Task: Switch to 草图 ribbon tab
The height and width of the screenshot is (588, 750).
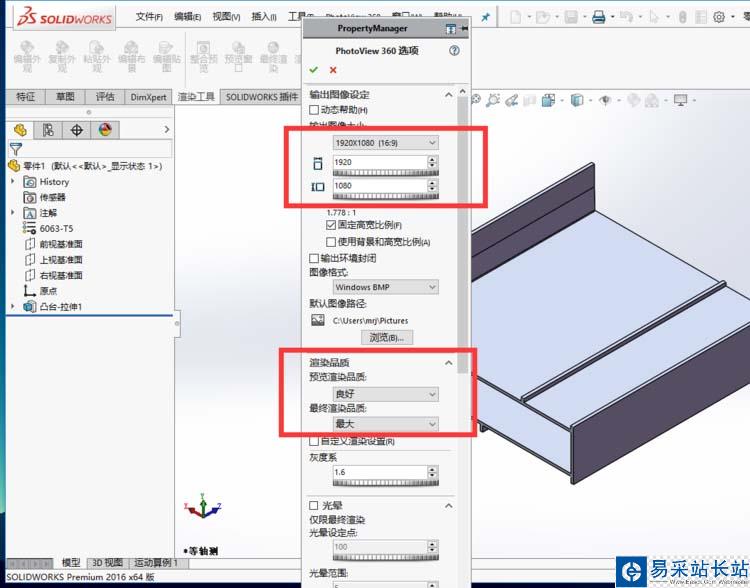Action: click(65, 97)
